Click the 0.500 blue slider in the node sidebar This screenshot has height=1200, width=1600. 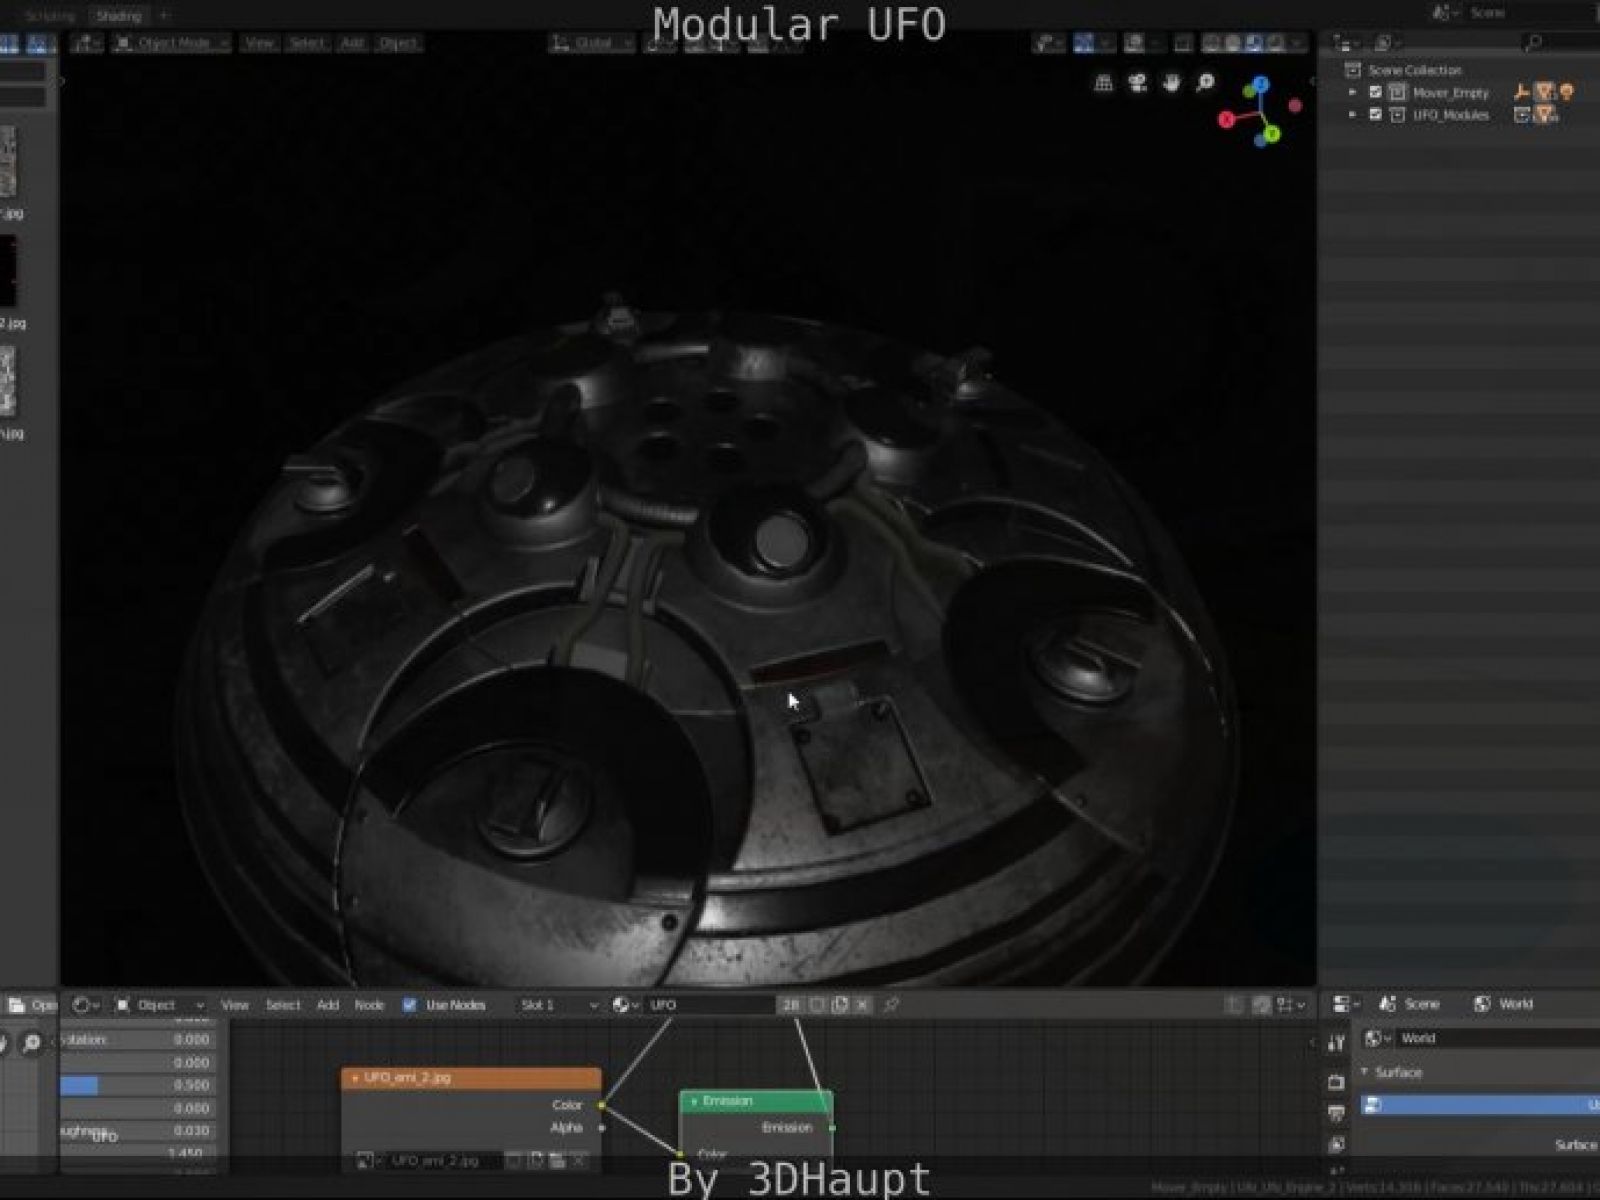[x=138, y=1085]
